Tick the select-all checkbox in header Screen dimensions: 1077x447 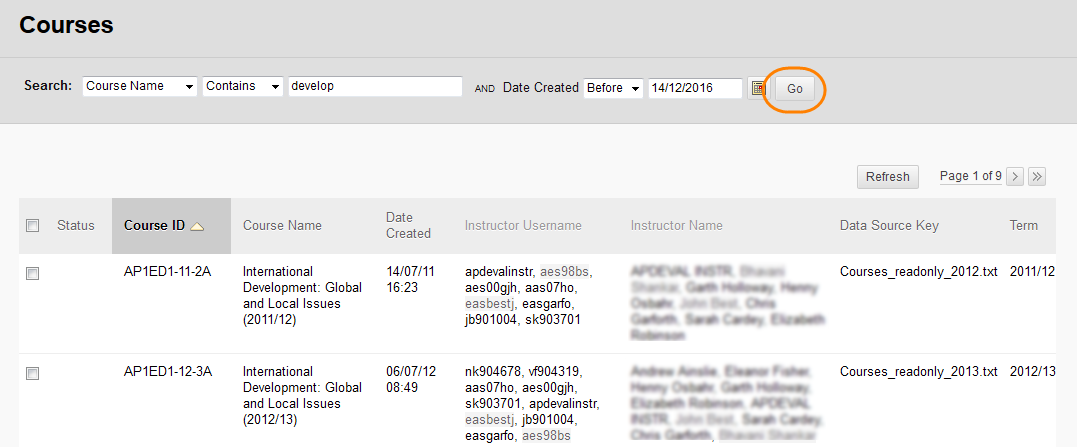point(33,226)
